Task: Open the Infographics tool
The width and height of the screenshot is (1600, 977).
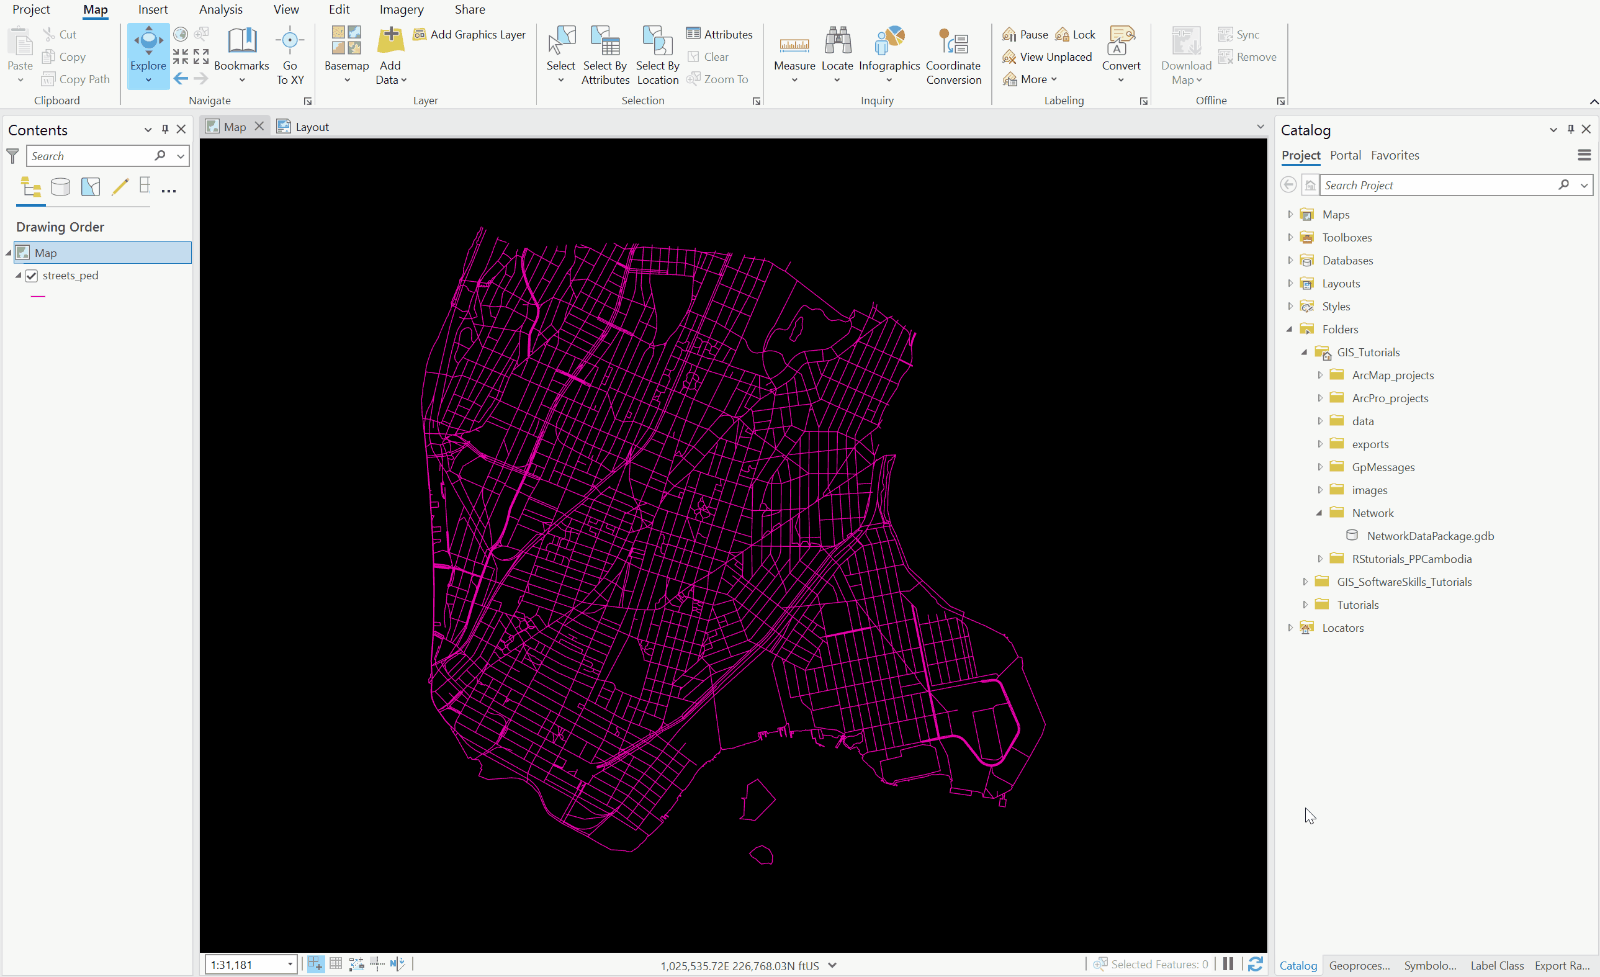Action: point(888,50)
